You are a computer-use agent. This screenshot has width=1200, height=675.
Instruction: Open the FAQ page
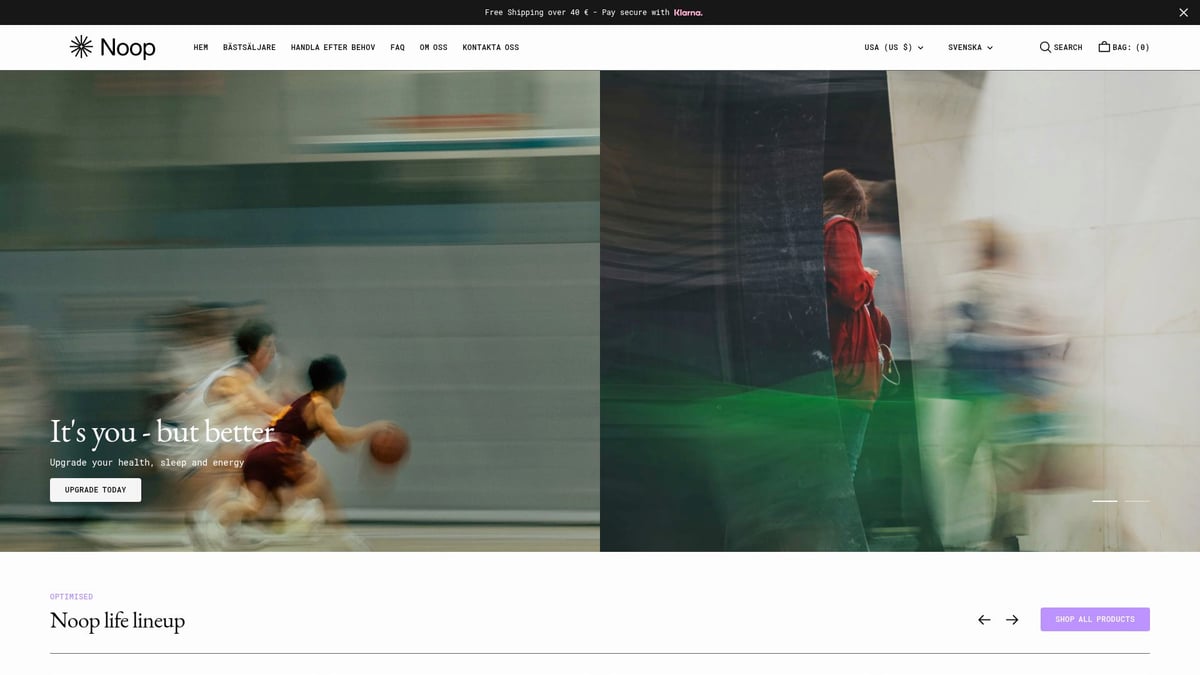397,47
